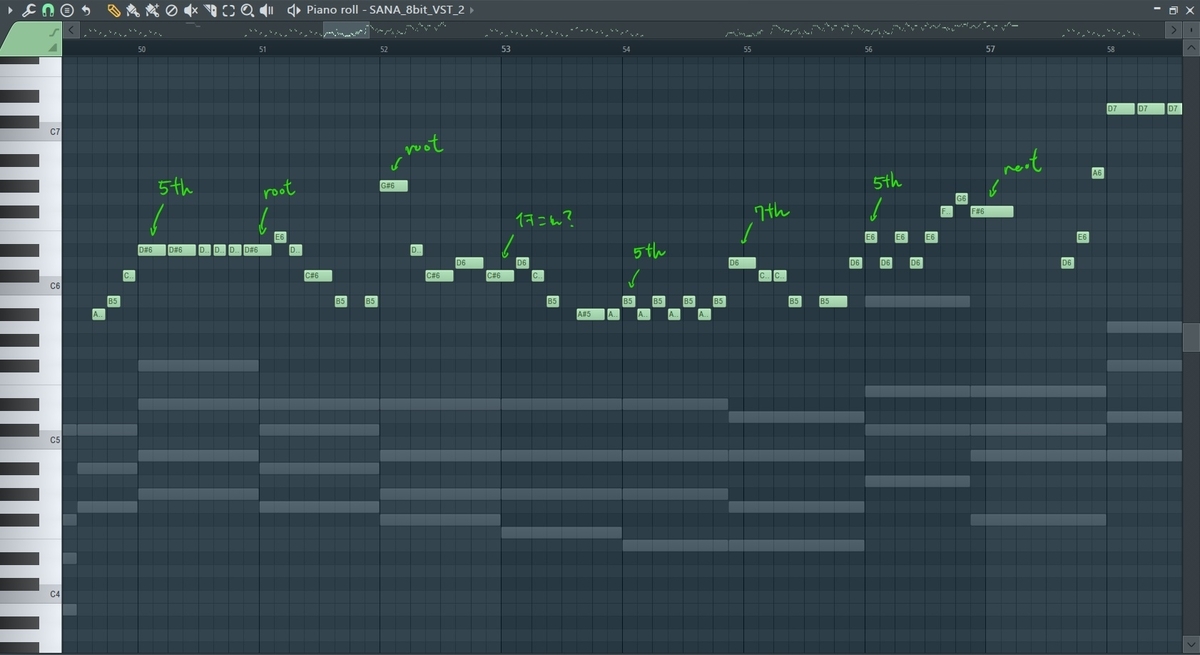The image size is (1200, 655).
Task: Select the long F#6 note near bar 57
Action: (991, 211)
